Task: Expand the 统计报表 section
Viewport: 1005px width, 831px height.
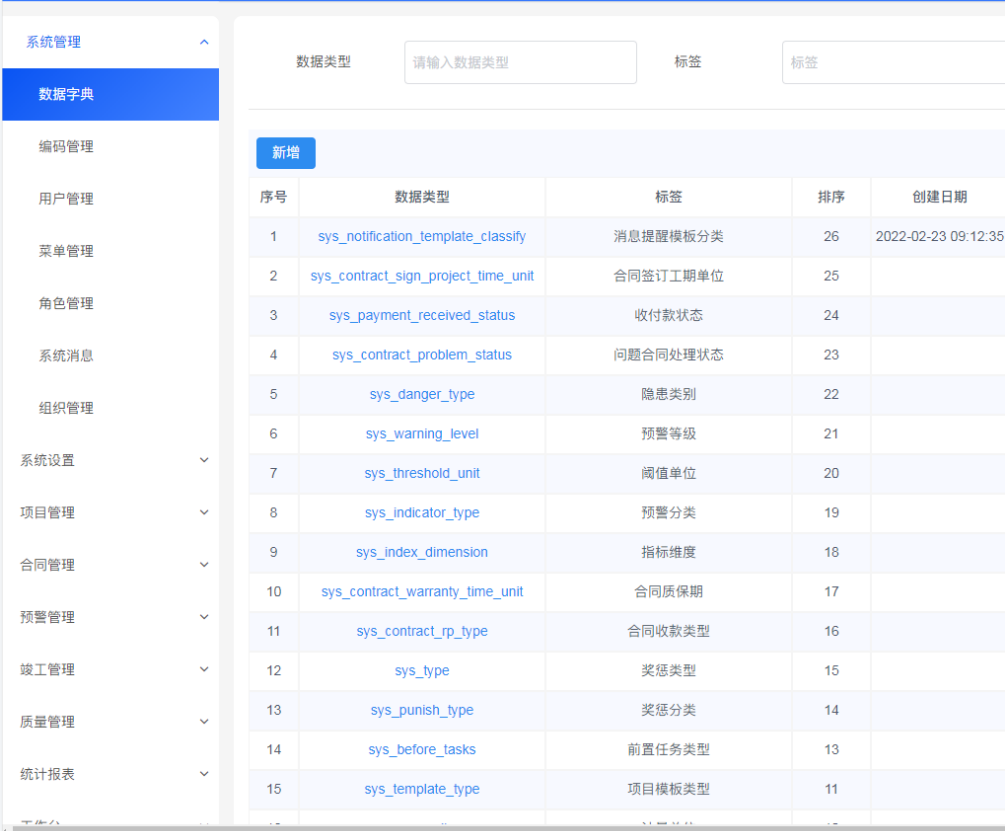Action: click(110, 774)
